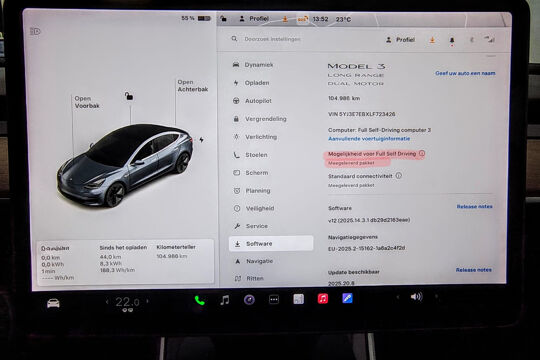Open the music note media icon
The height and width of the screenshot is (360, 540).
click(225, 300)
